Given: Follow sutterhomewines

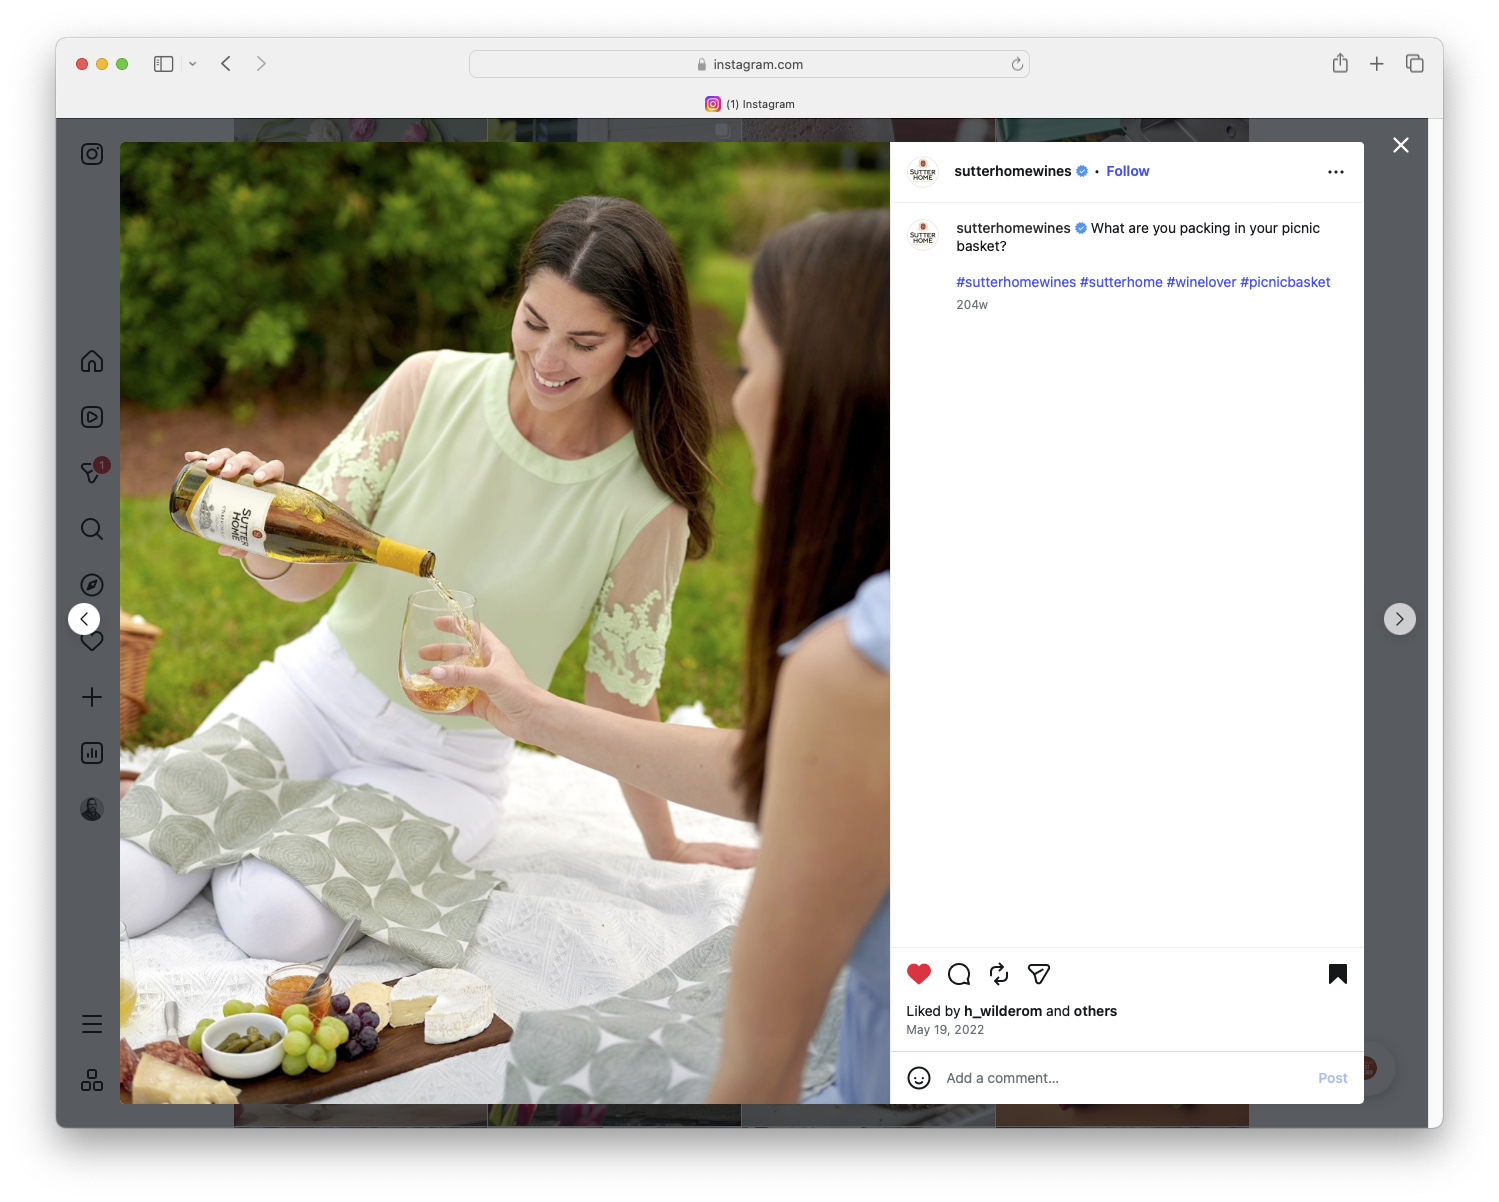Looking at the screenshot, I should 1127,171.
